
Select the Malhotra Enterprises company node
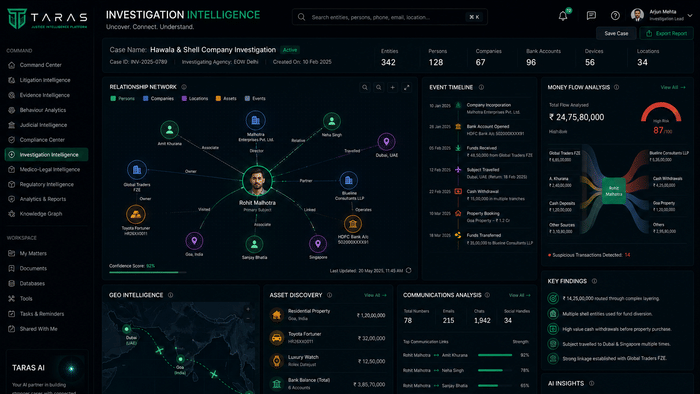[x=256, y=120]
